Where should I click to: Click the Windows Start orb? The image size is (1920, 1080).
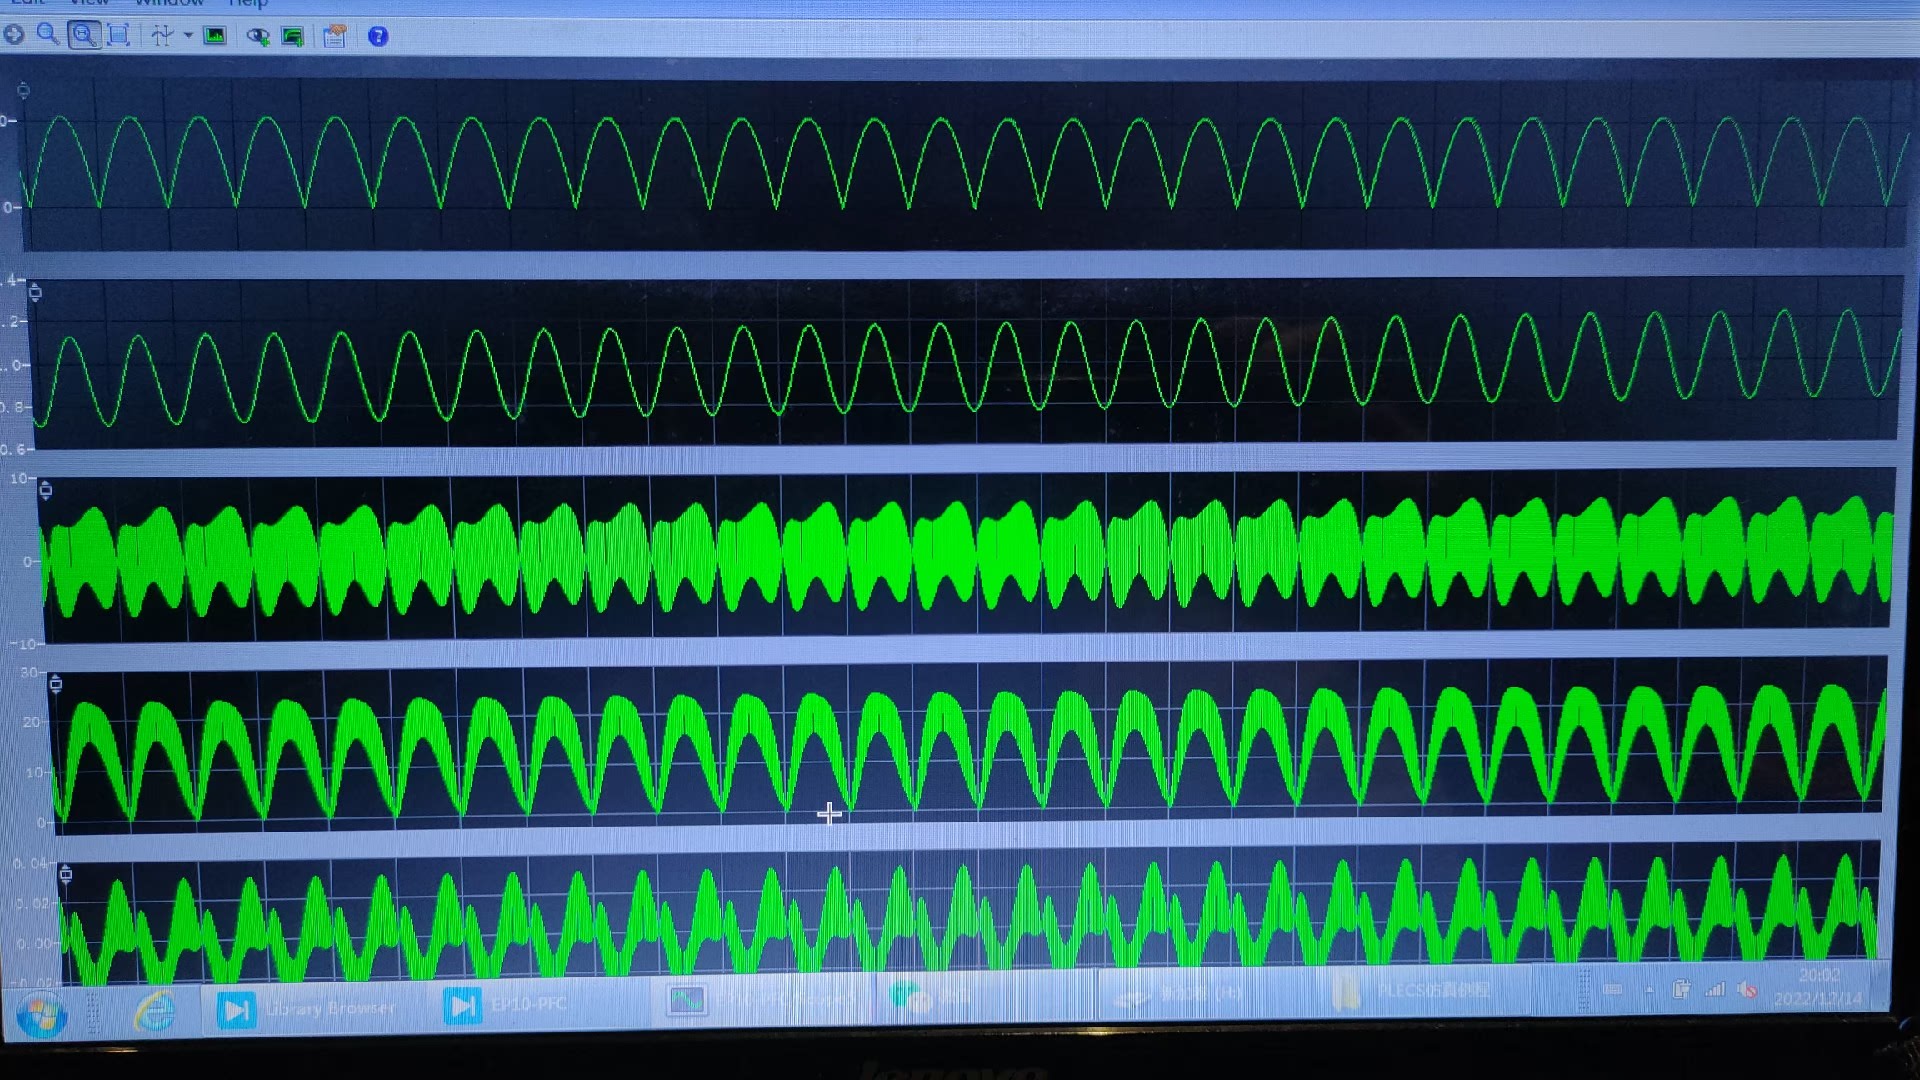pos(41,1017)
